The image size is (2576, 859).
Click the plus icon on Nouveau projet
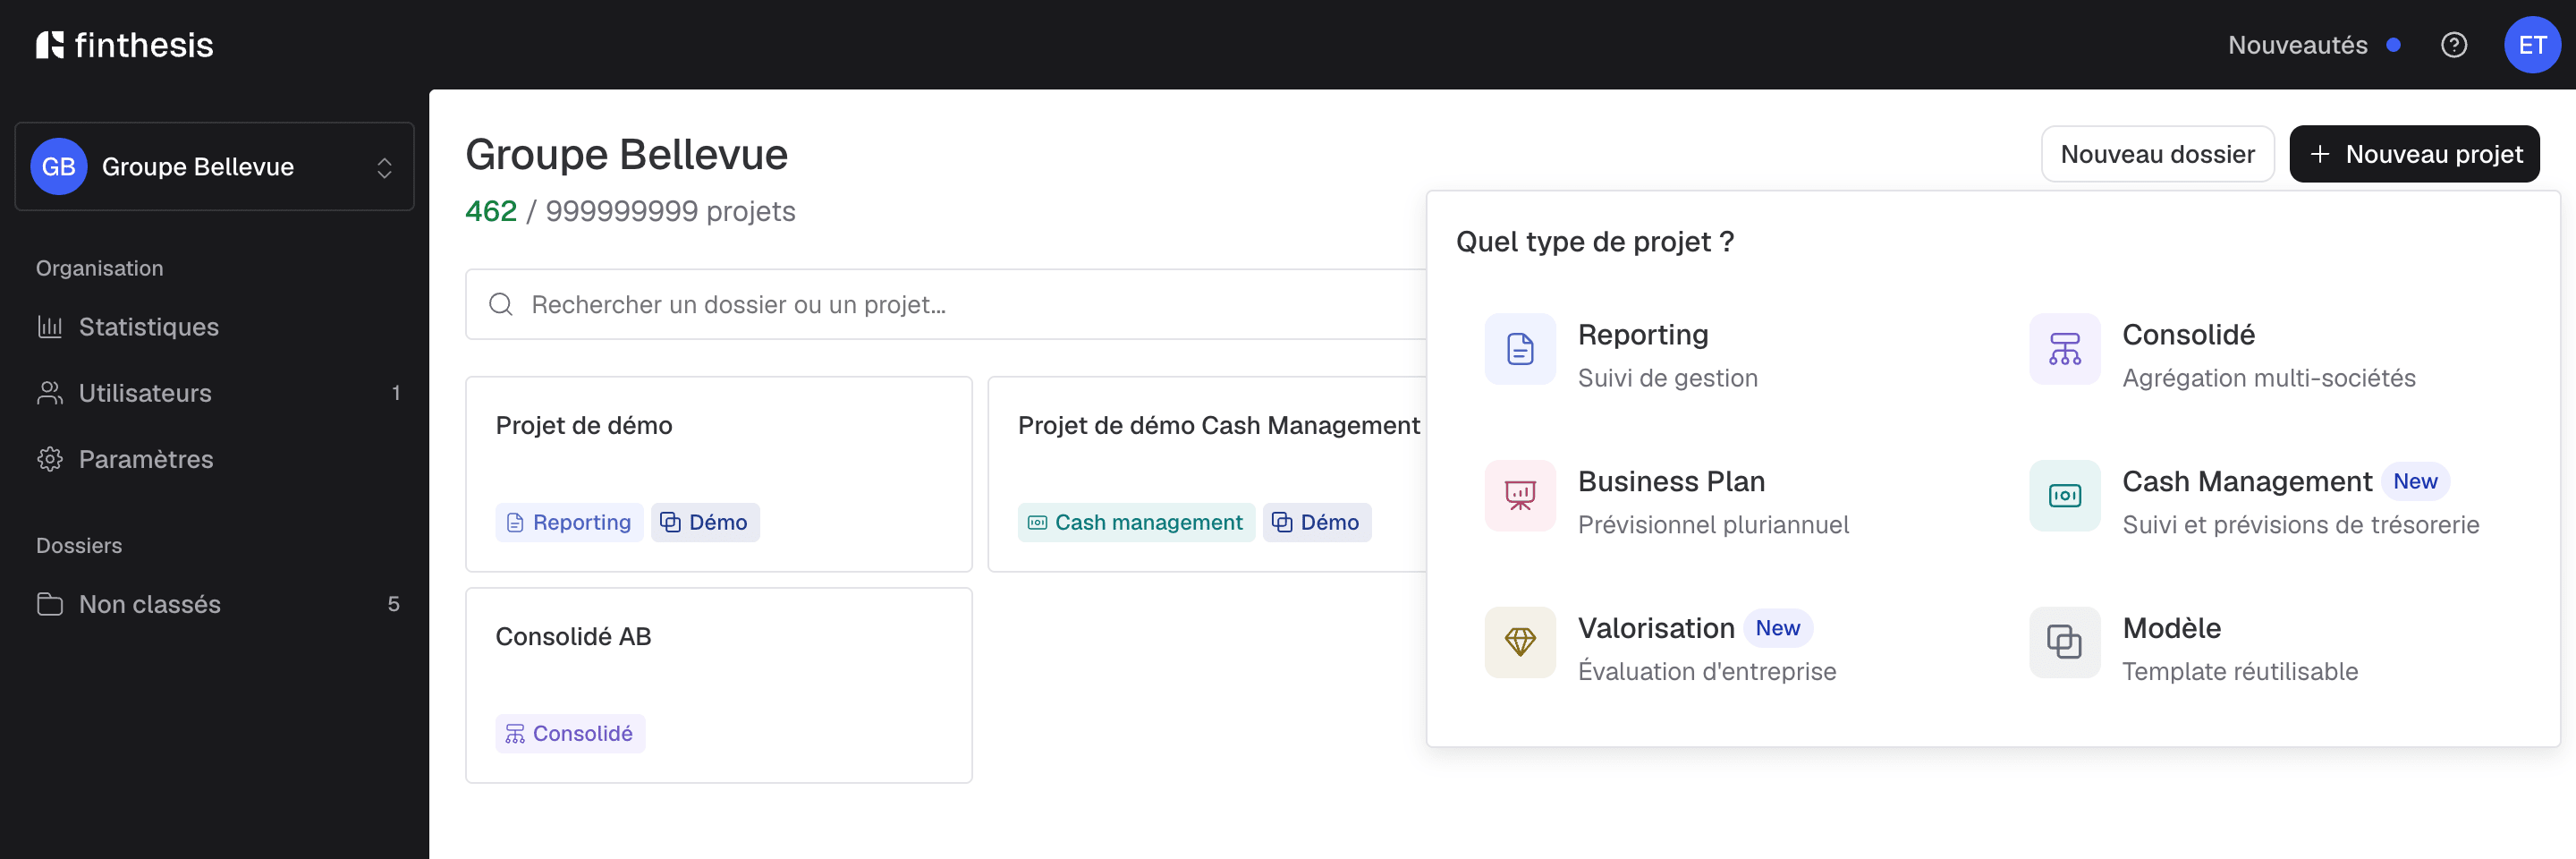point(2320,154)
